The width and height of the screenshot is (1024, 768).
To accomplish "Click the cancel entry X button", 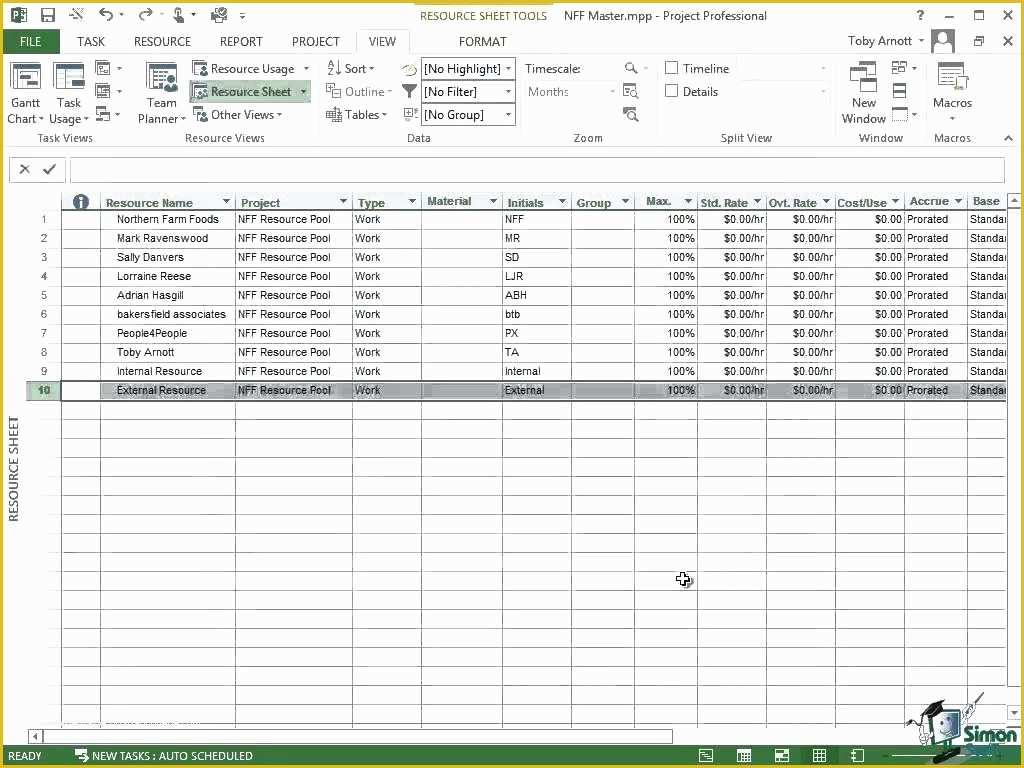I will [25, 169].
